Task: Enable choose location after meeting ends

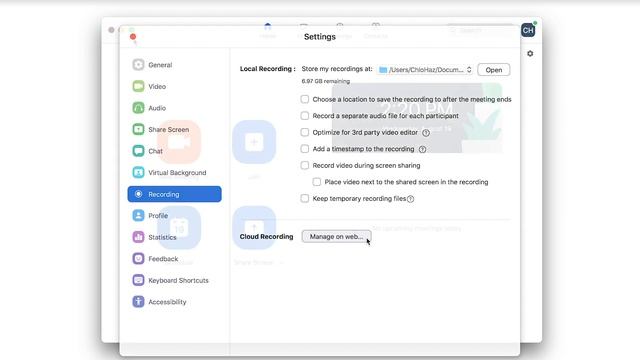Action: [x=304, y=99]
